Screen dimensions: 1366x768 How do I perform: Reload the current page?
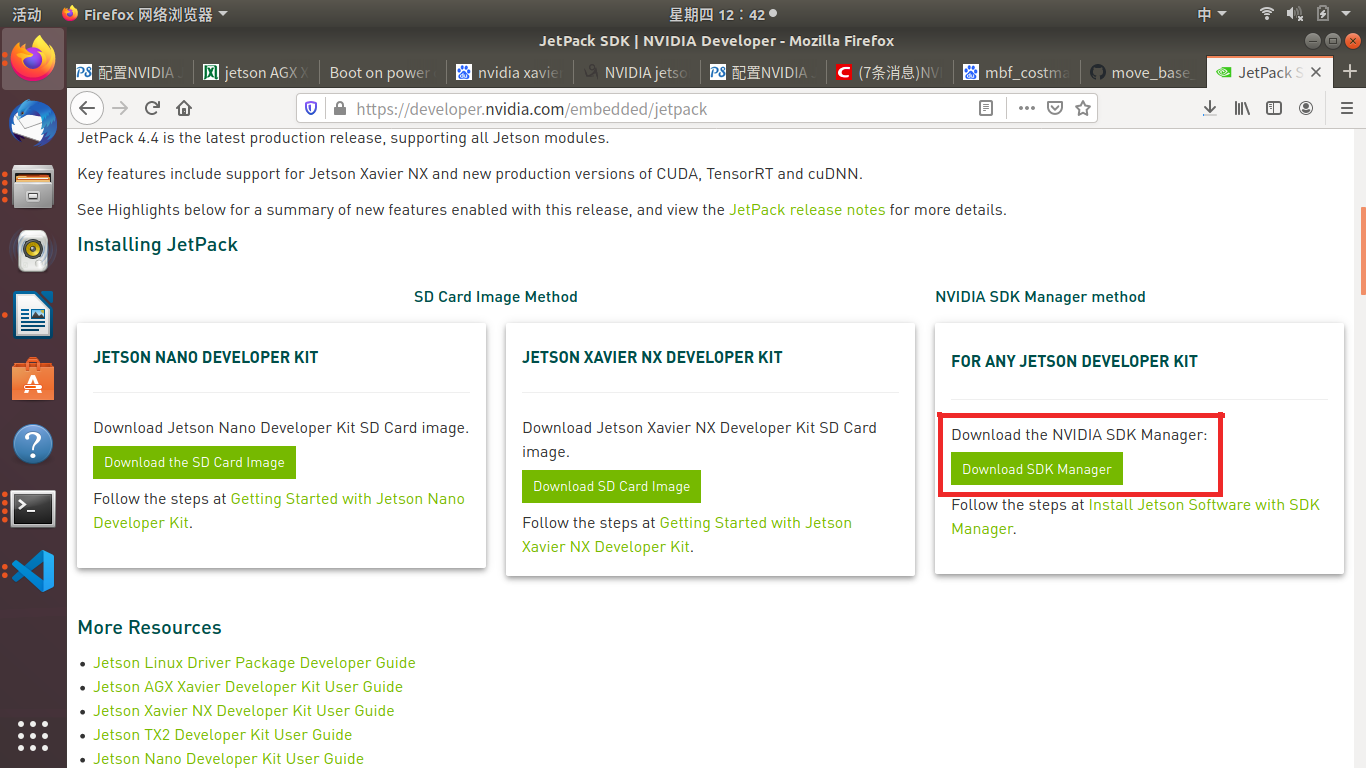(x=152, y=108)
